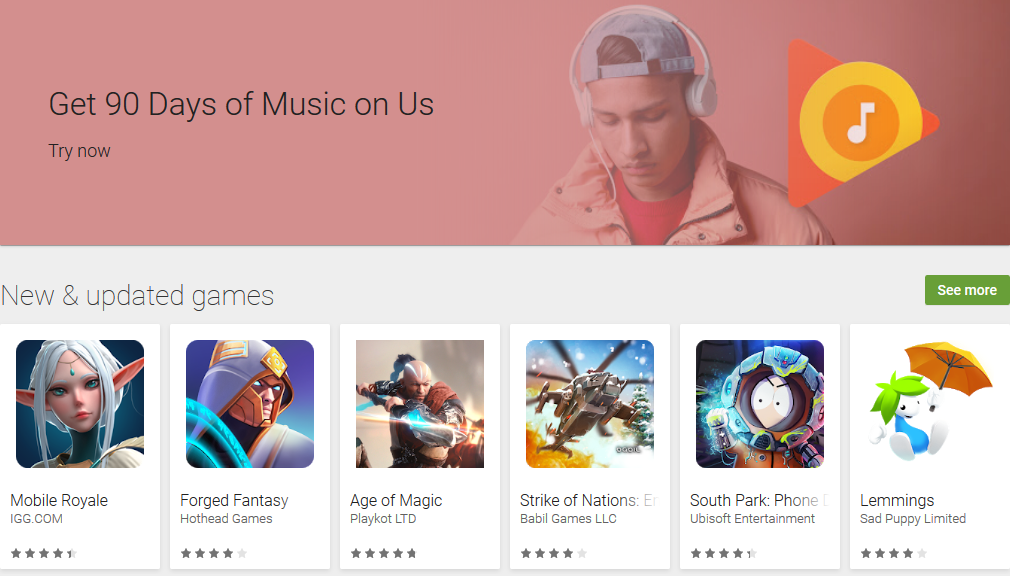Open the IGG.COM developer link

(x=37, y=519)
